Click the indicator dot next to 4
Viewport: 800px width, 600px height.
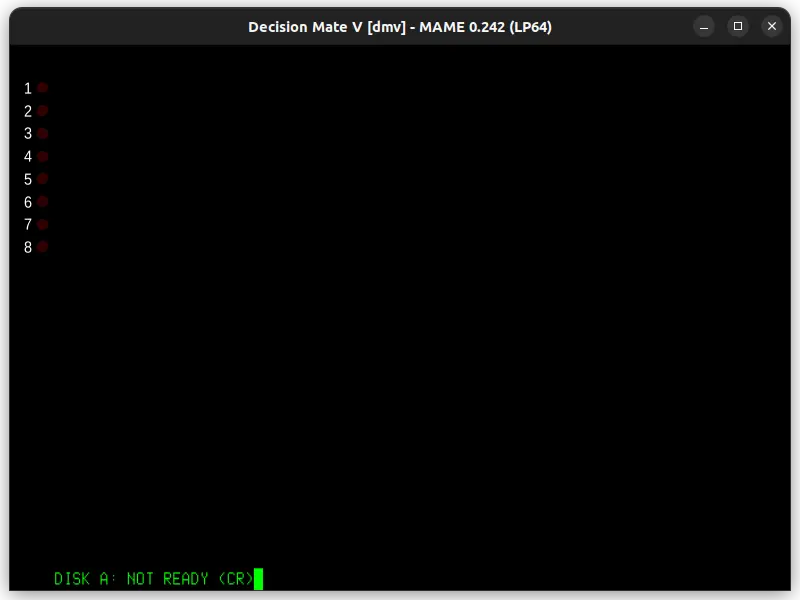(x=41, y=156)
